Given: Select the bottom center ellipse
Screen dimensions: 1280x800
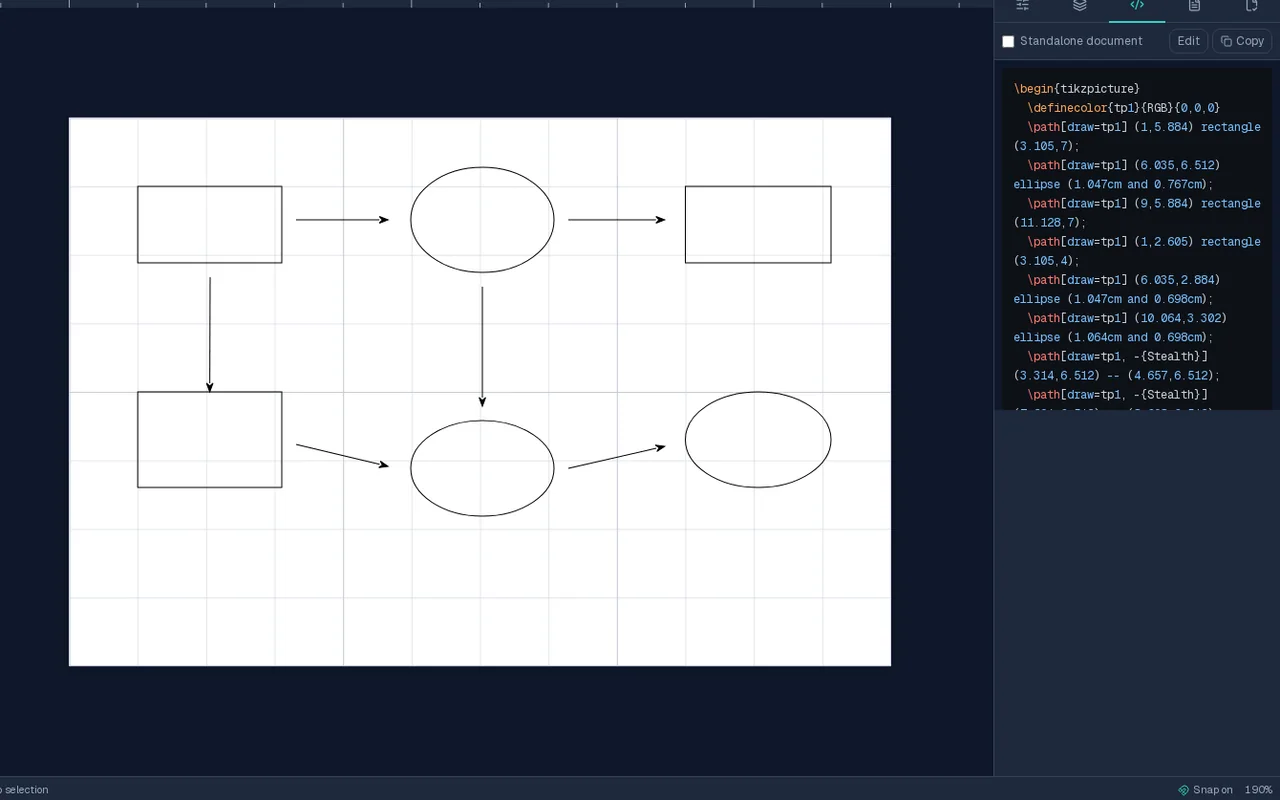Looking at the screenshot, I should [482, 468].
